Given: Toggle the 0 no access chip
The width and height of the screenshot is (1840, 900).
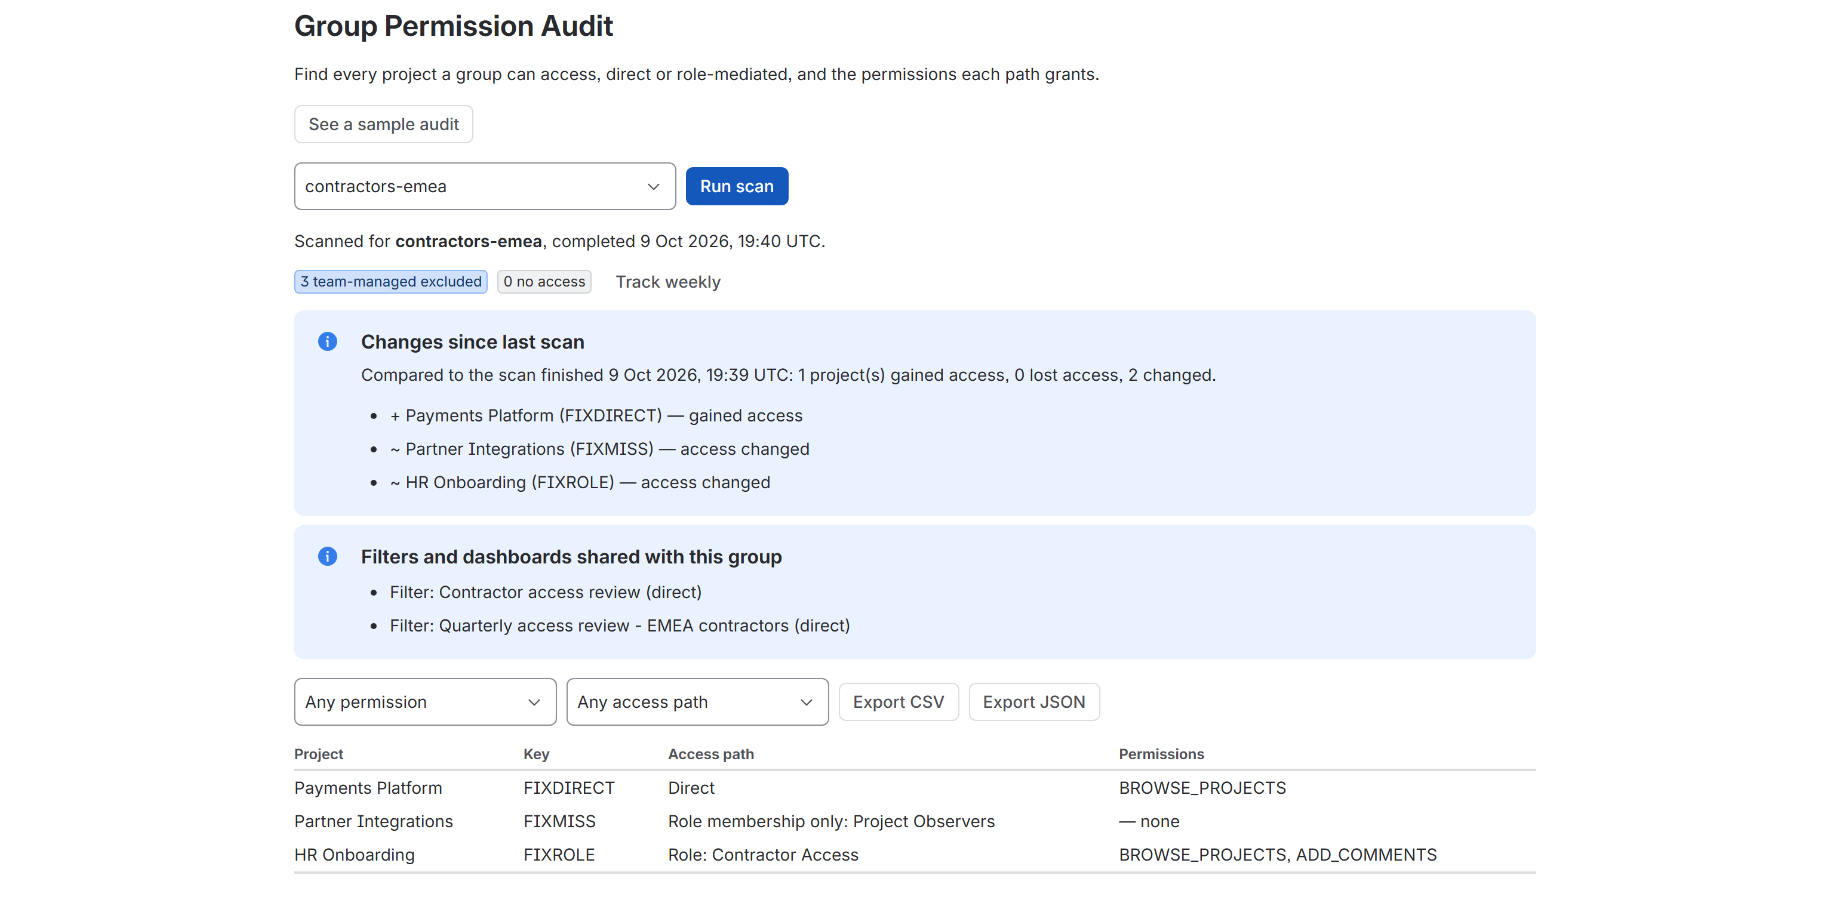Looking at the screenshot, I should click(545, 282).
